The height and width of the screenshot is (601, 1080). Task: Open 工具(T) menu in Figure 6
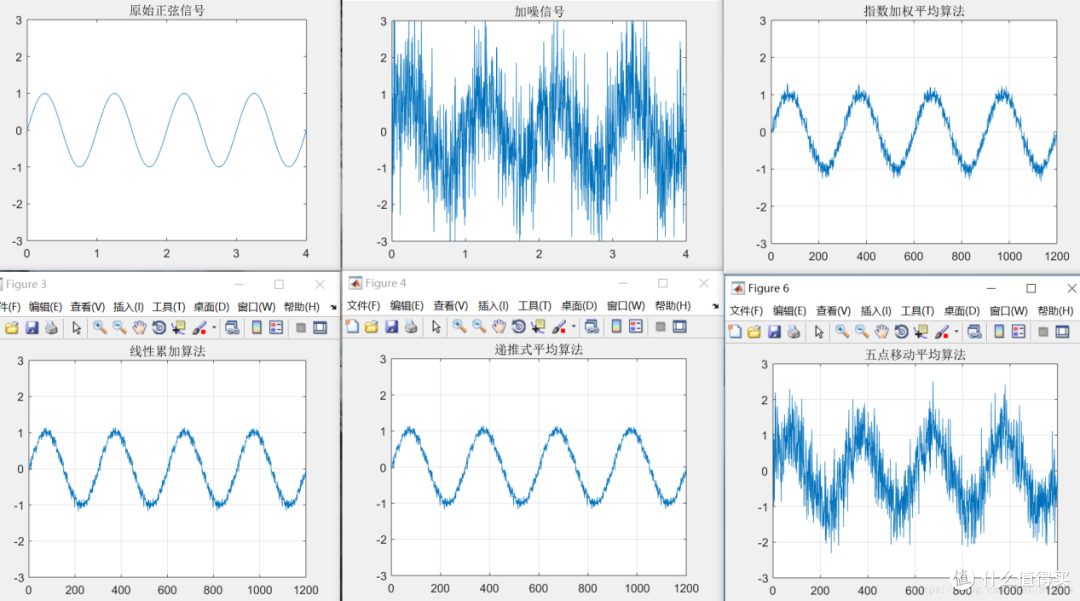pos(917,310)
